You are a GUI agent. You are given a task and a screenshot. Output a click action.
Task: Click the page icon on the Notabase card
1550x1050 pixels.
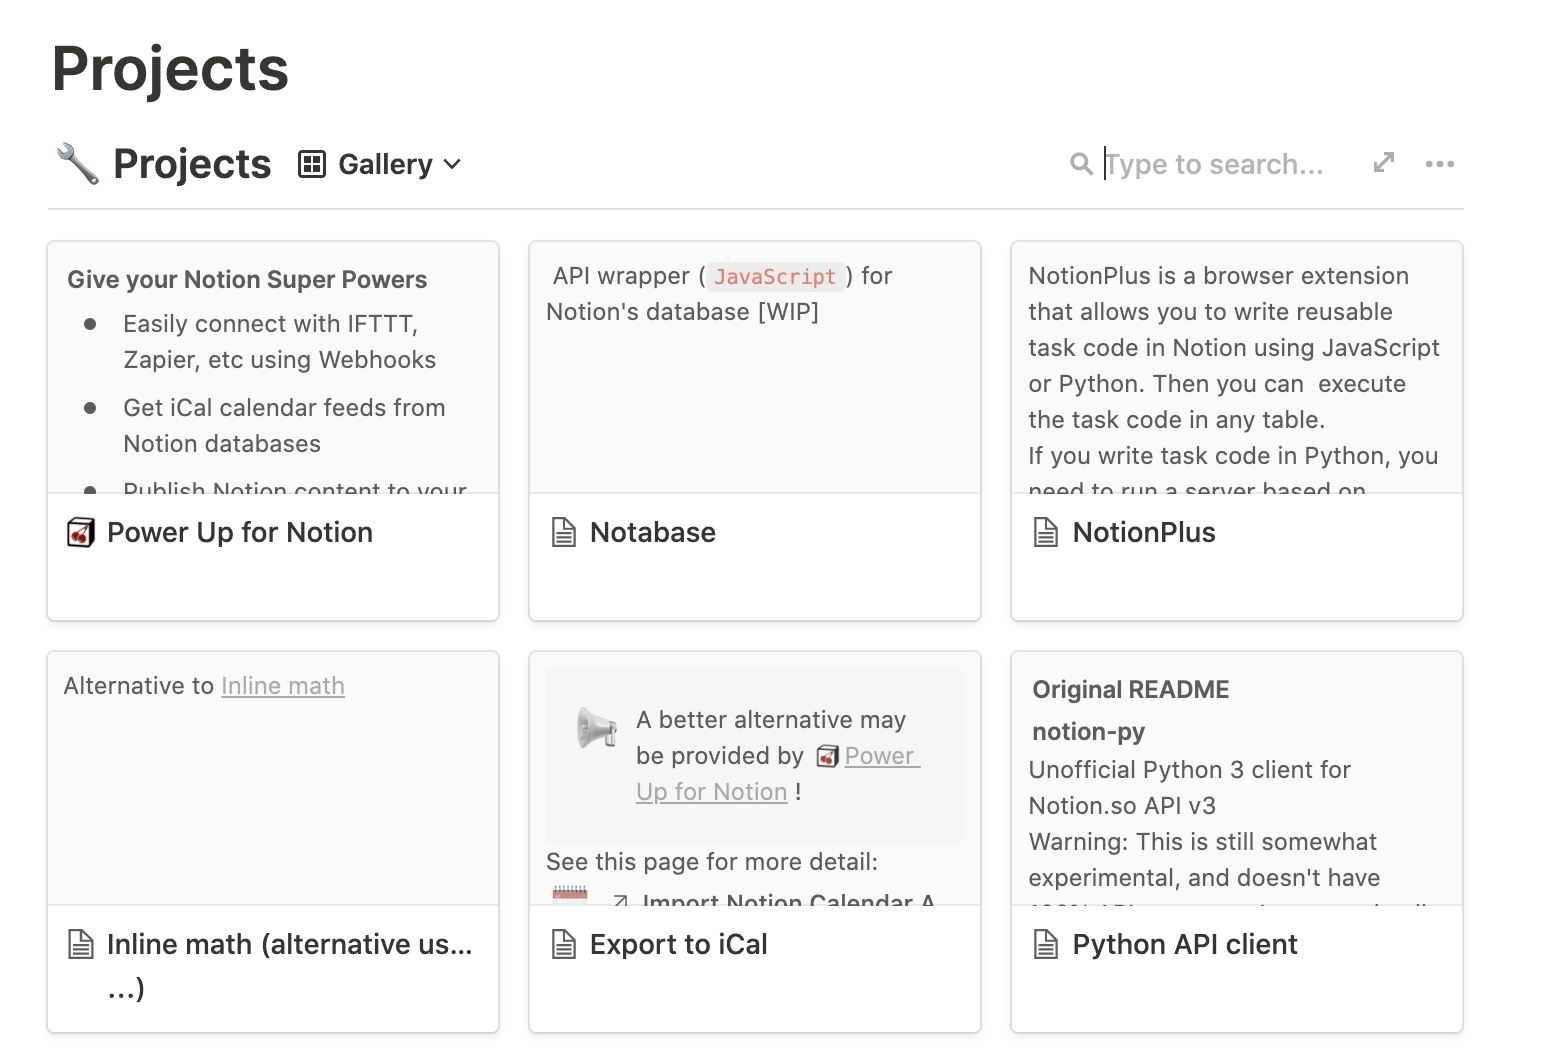tap(564, 532)
